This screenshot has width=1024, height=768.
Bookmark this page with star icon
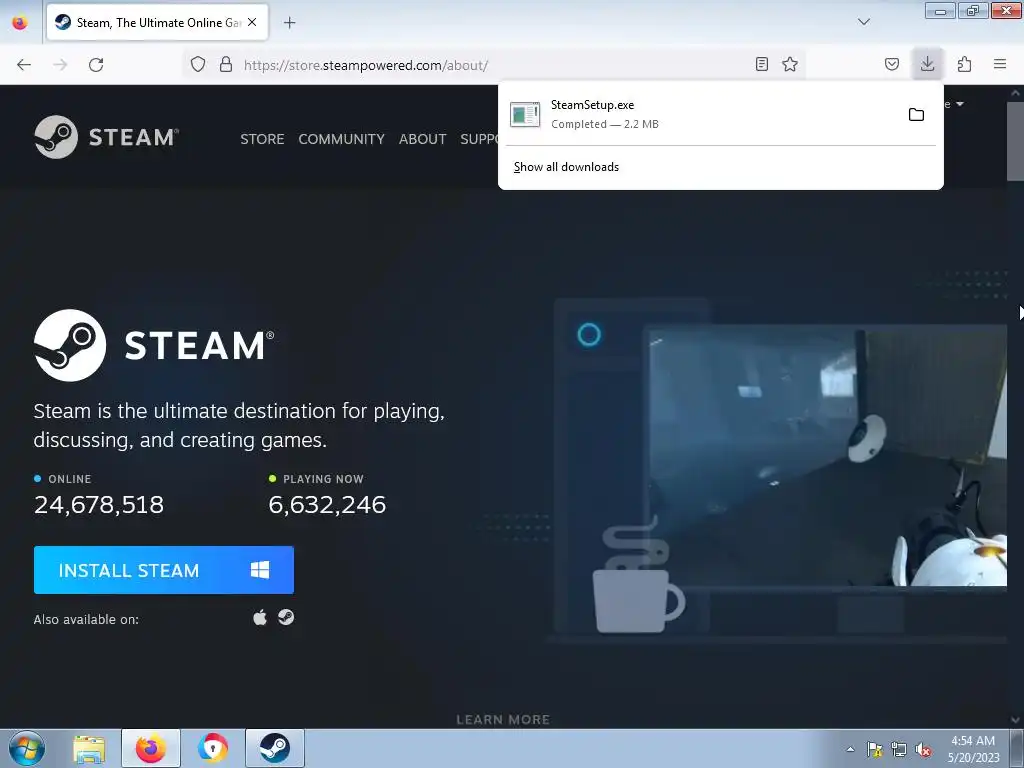click(790, 64)
